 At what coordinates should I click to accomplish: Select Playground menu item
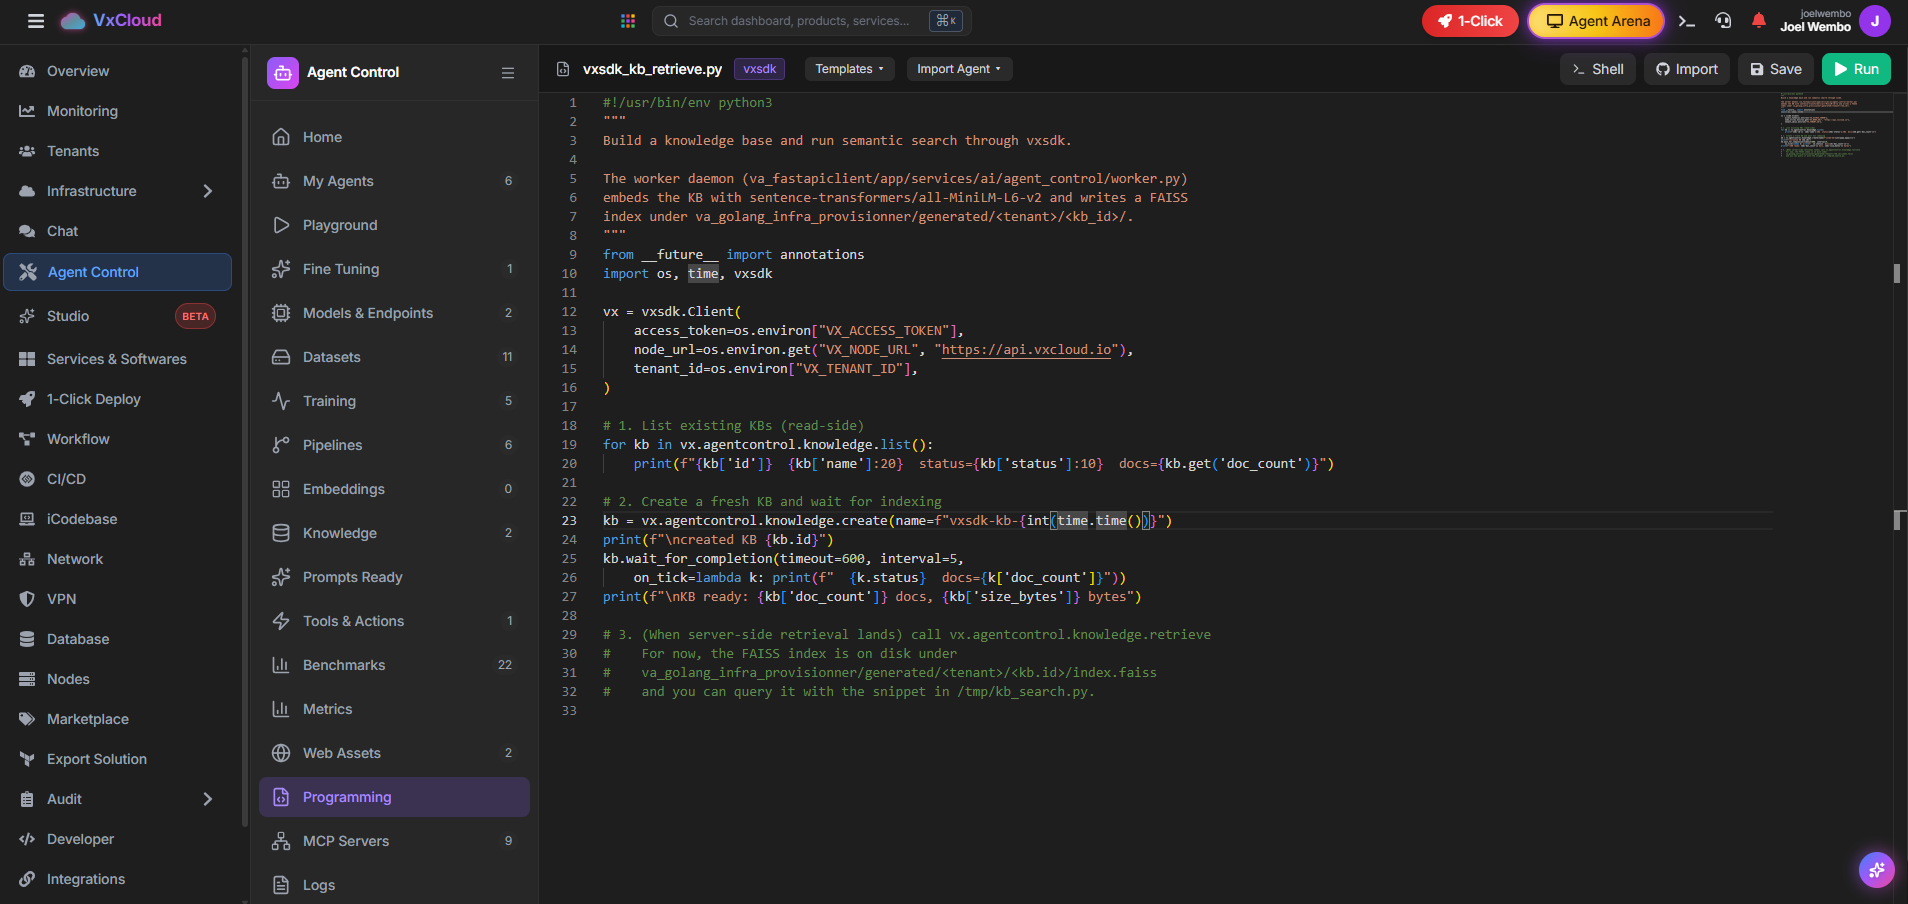pyautogui.click(x=394, y=225)
